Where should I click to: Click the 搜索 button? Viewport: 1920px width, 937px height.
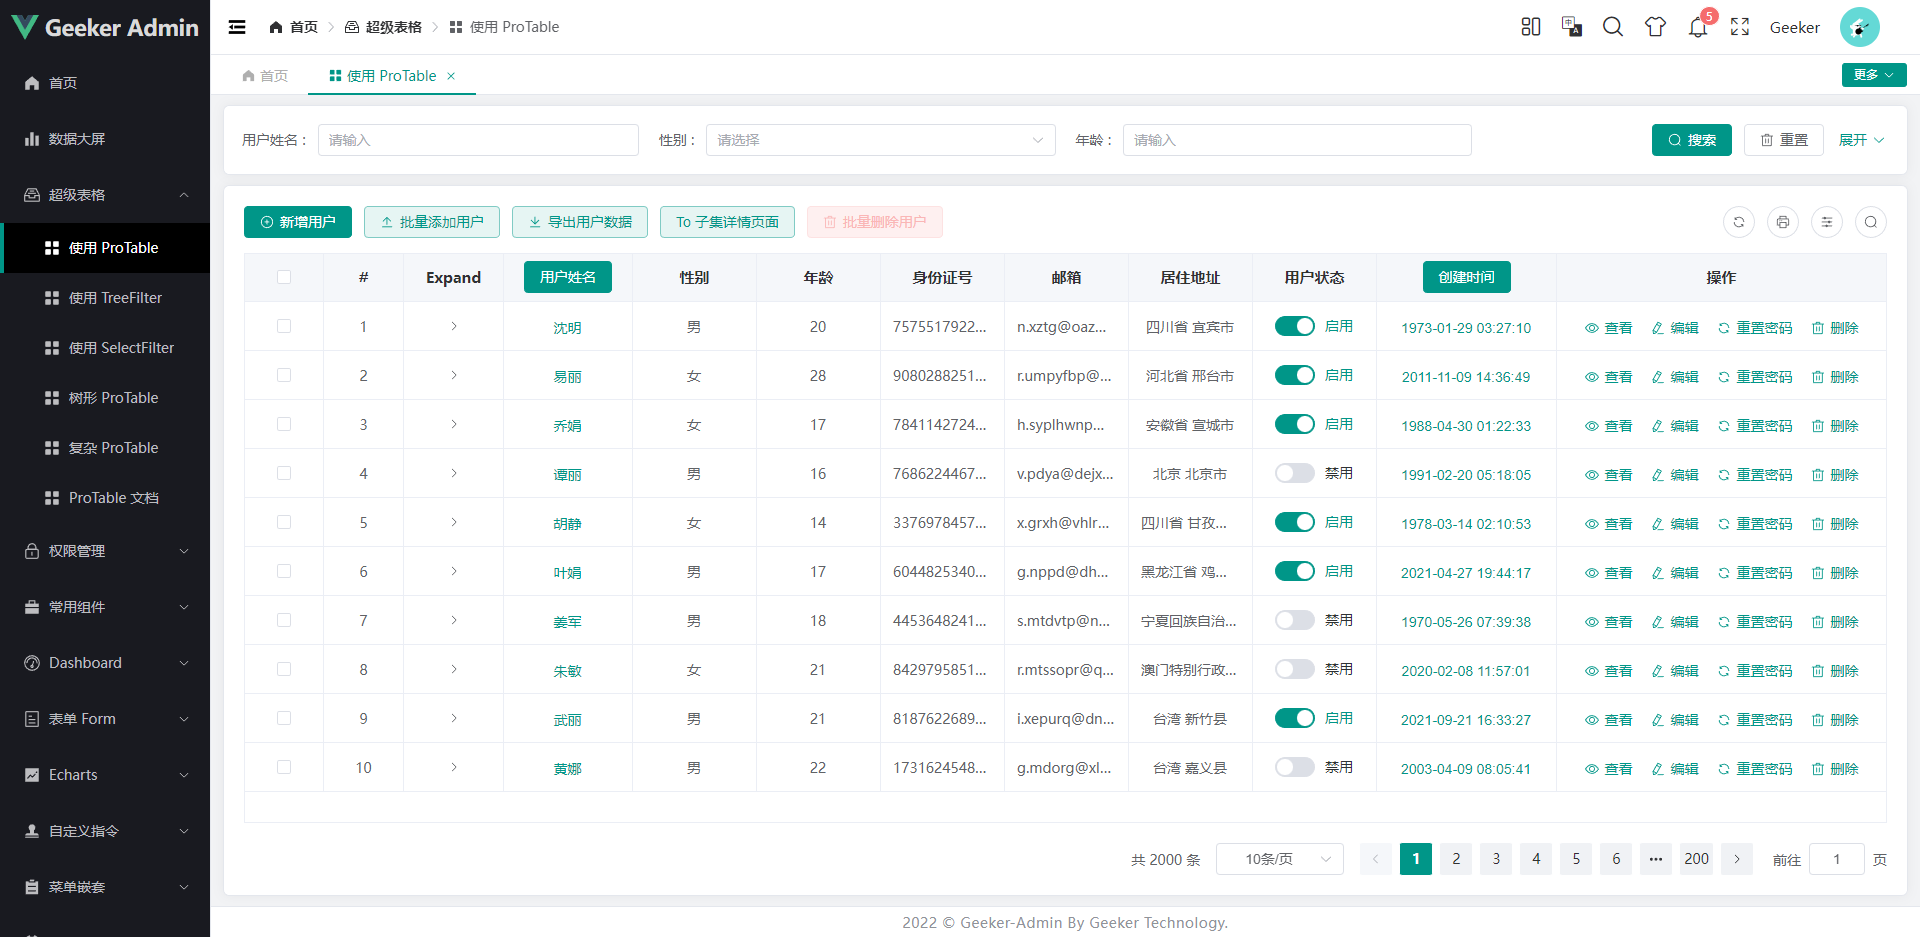click(x=1691, y=140)
